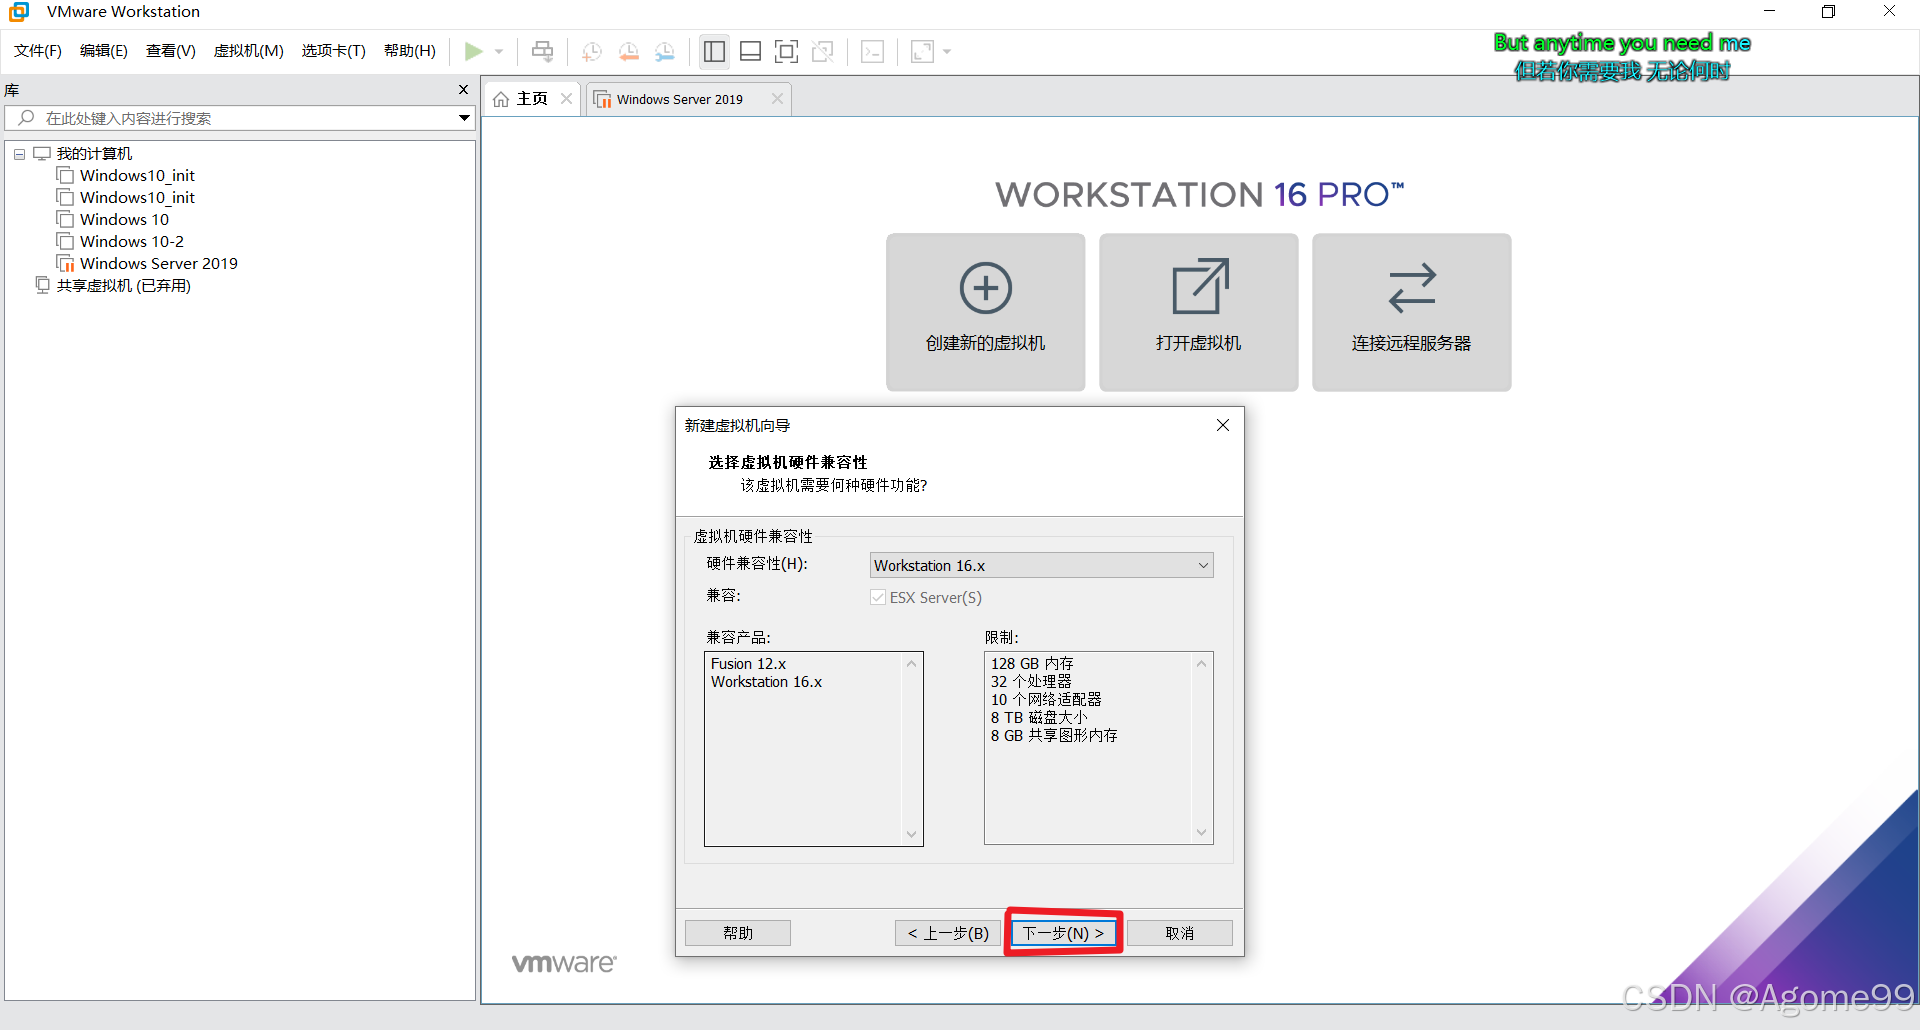Click the stretch guest display icon
The image size is (1920, 1030).
point(922,51)
